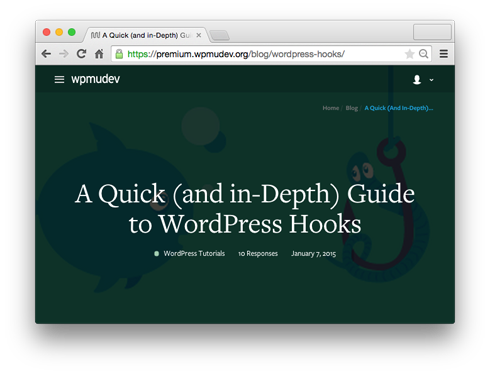490x374 pixels.
Task: Go to Home breadcrumb link
Action: 331,108
